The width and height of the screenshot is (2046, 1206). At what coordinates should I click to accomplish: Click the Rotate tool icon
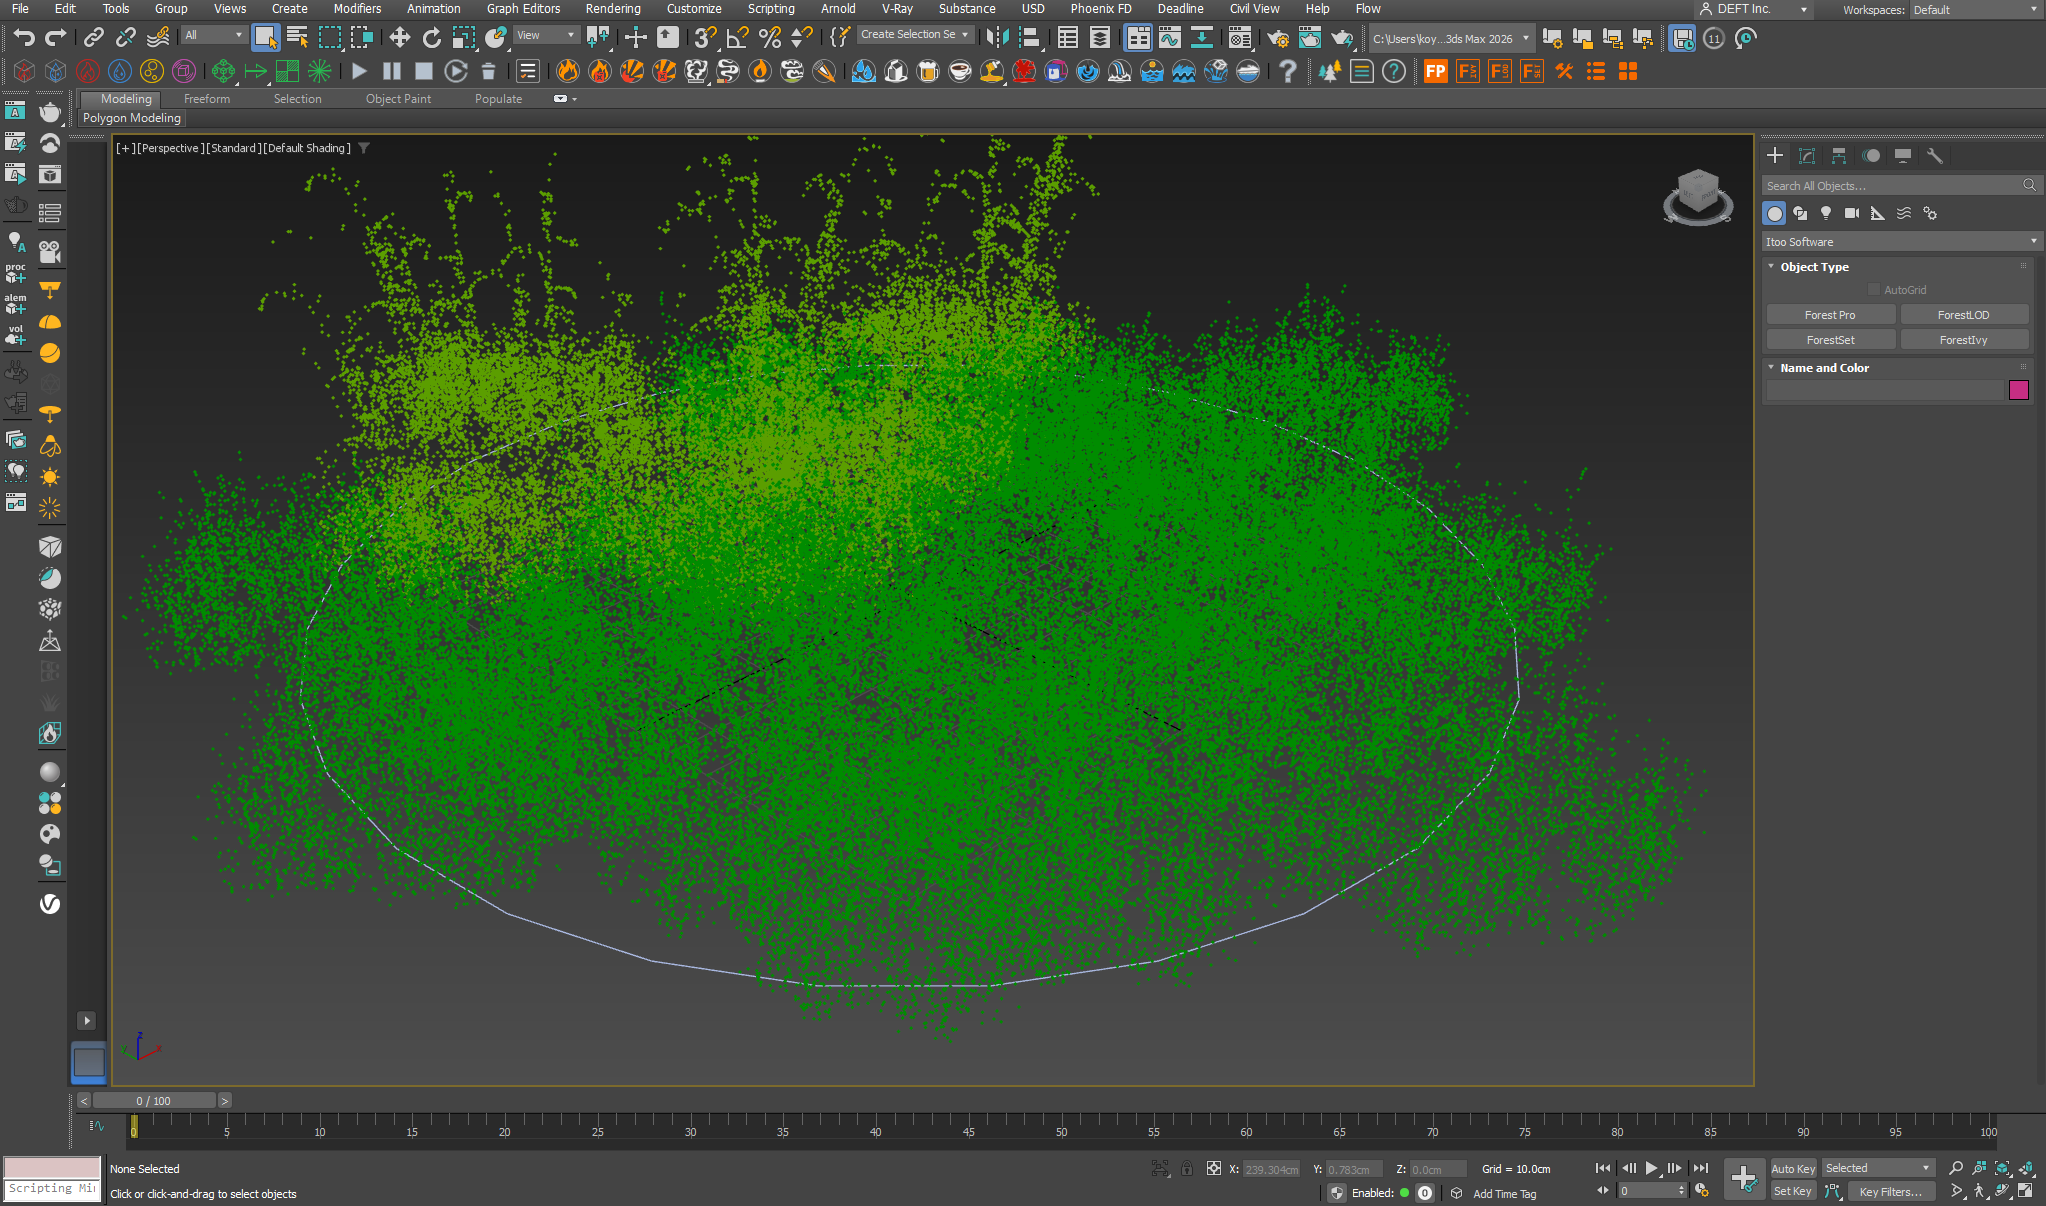pyautogui.click(x=431, y=38)
